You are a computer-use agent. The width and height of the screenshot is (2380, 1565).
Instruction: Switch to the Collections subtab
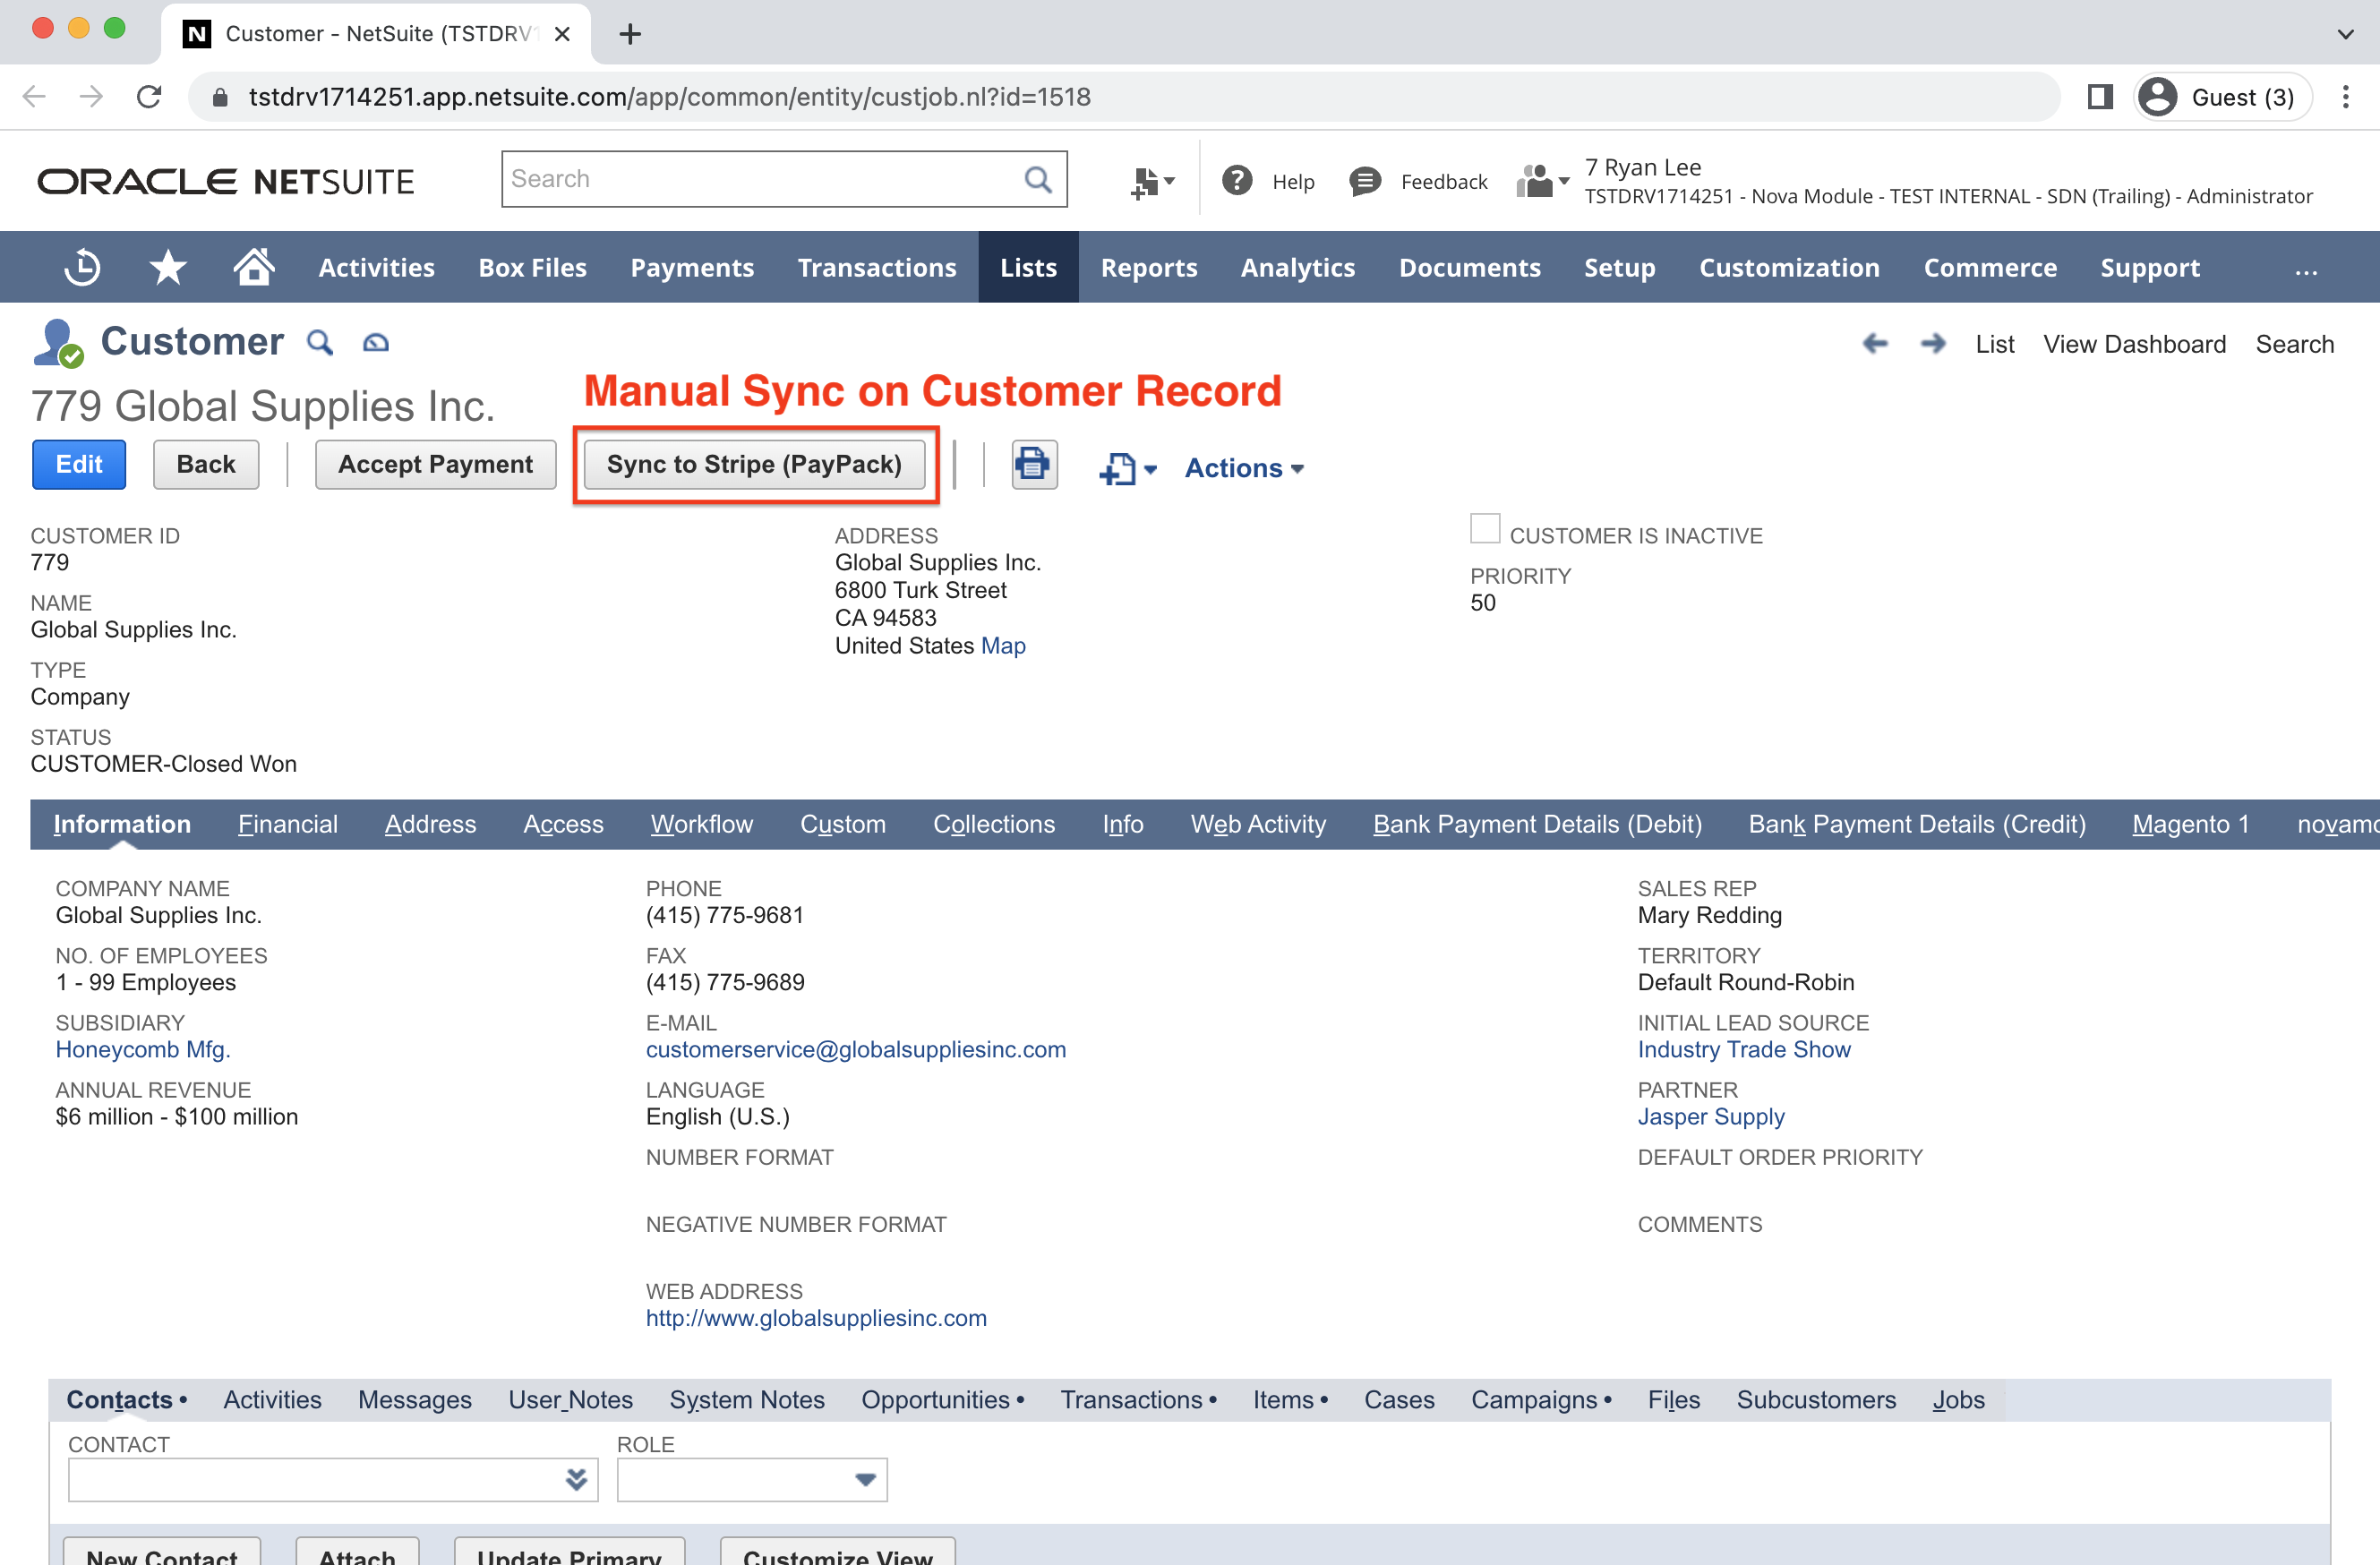click(993, 824)
